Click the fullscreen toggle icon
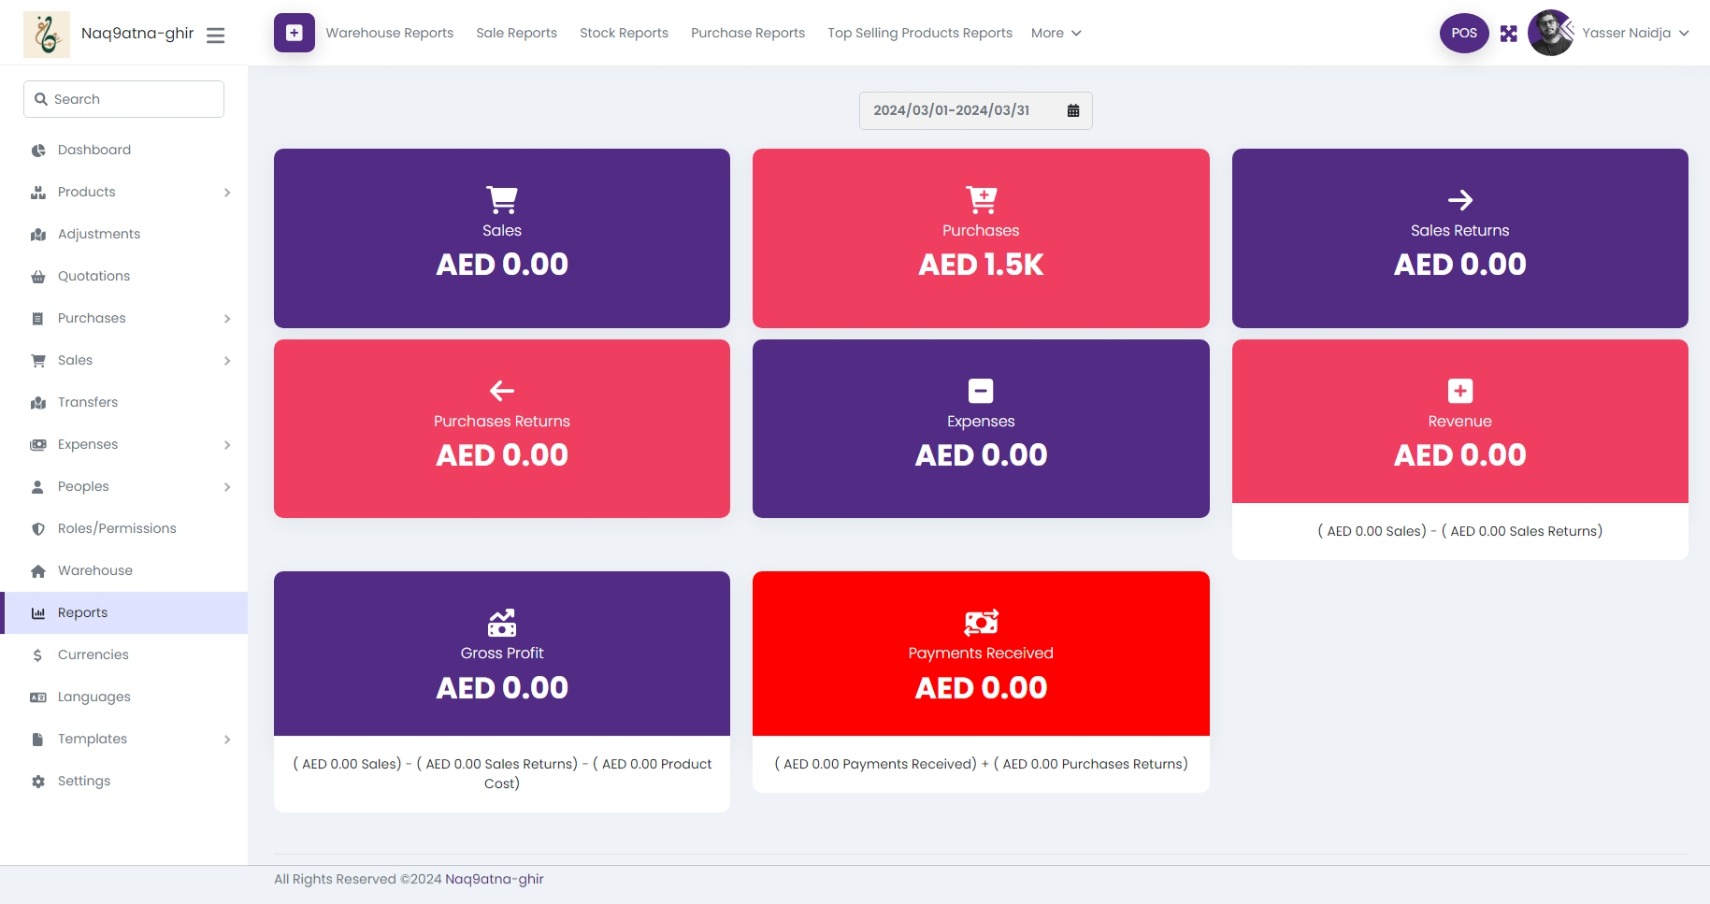 (1508, 34)
